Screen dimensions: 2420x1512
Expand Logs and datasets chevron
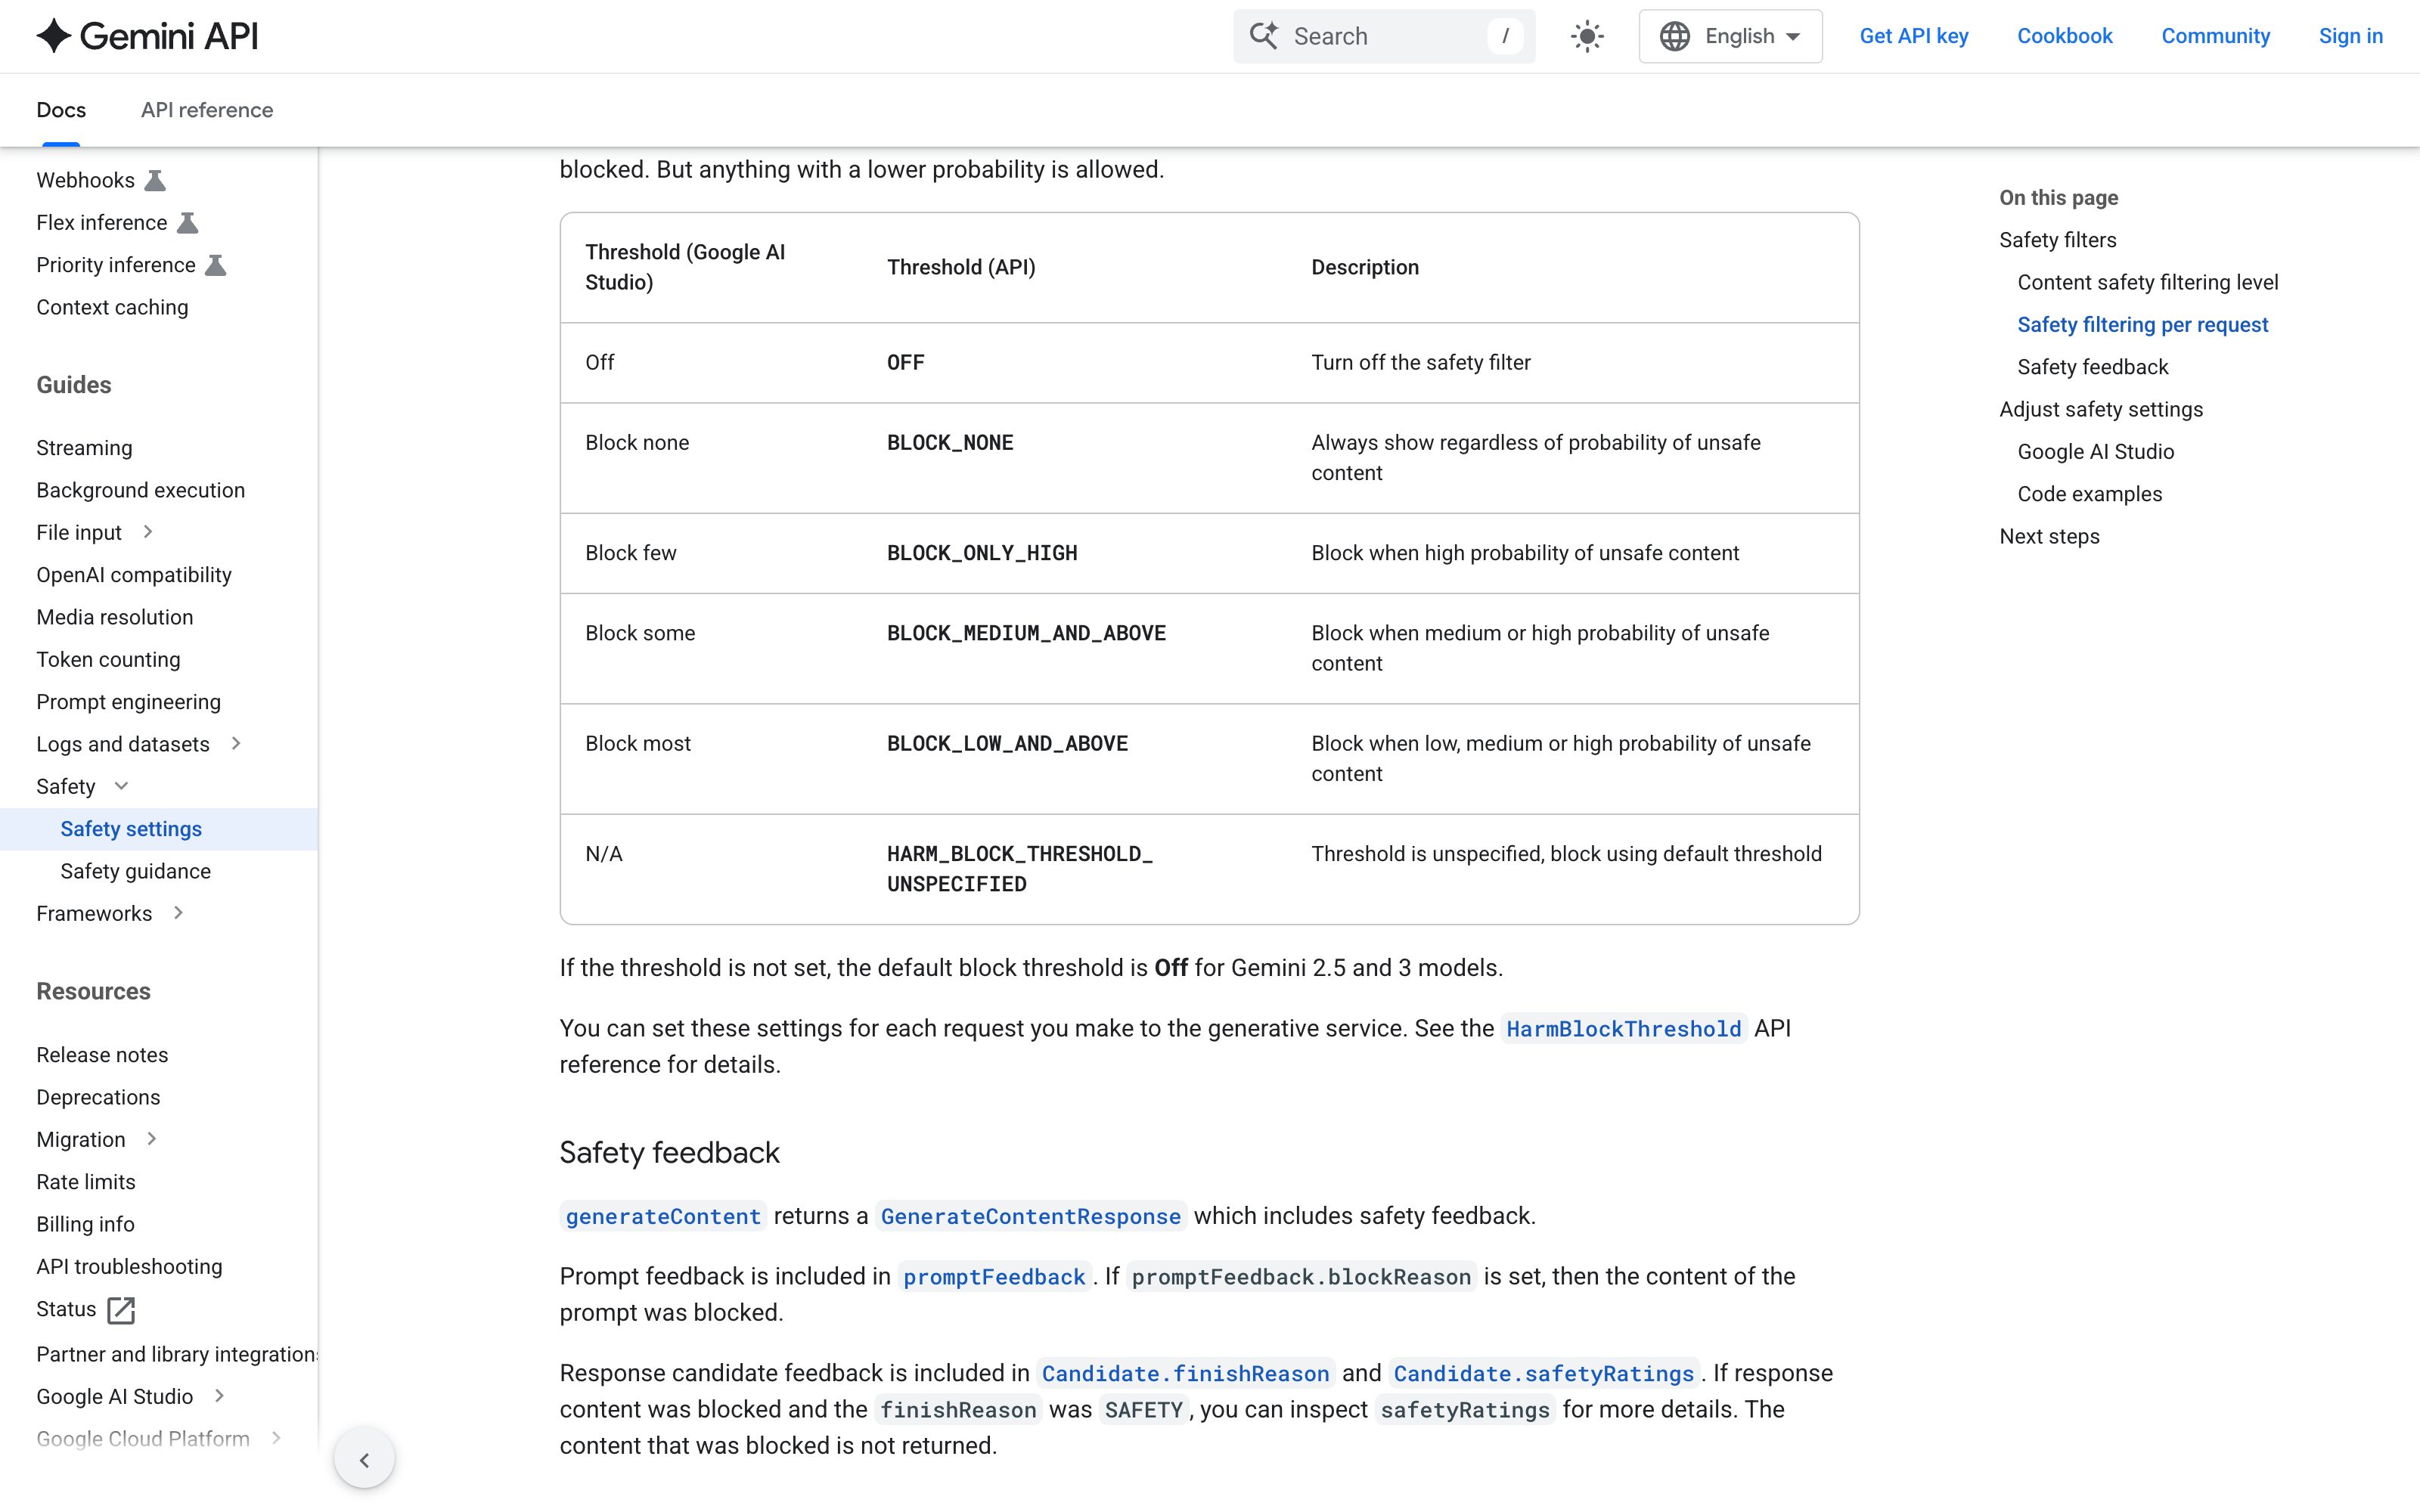click(236, 743)
